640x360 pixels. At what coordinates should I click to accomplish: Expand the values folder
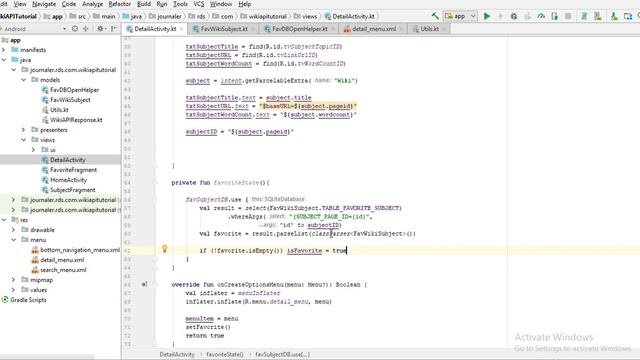(13, 290)
